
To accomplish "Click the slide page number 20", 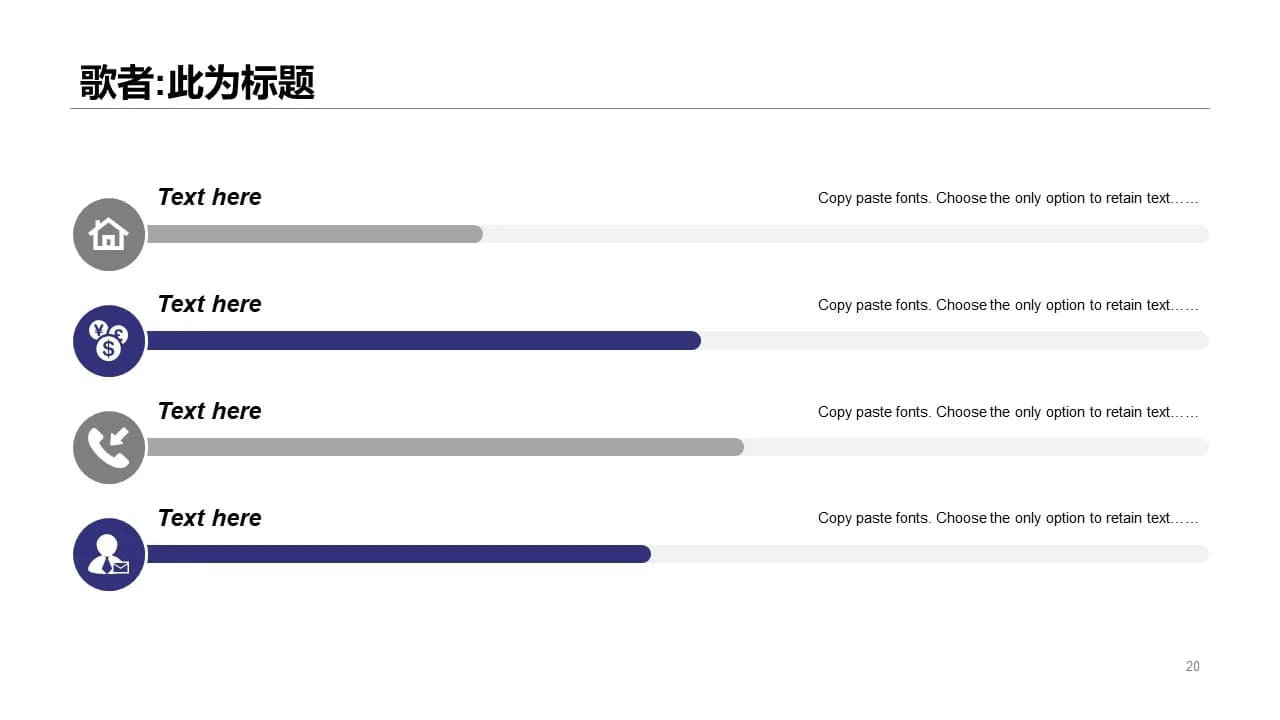I will coord(1192,666).
